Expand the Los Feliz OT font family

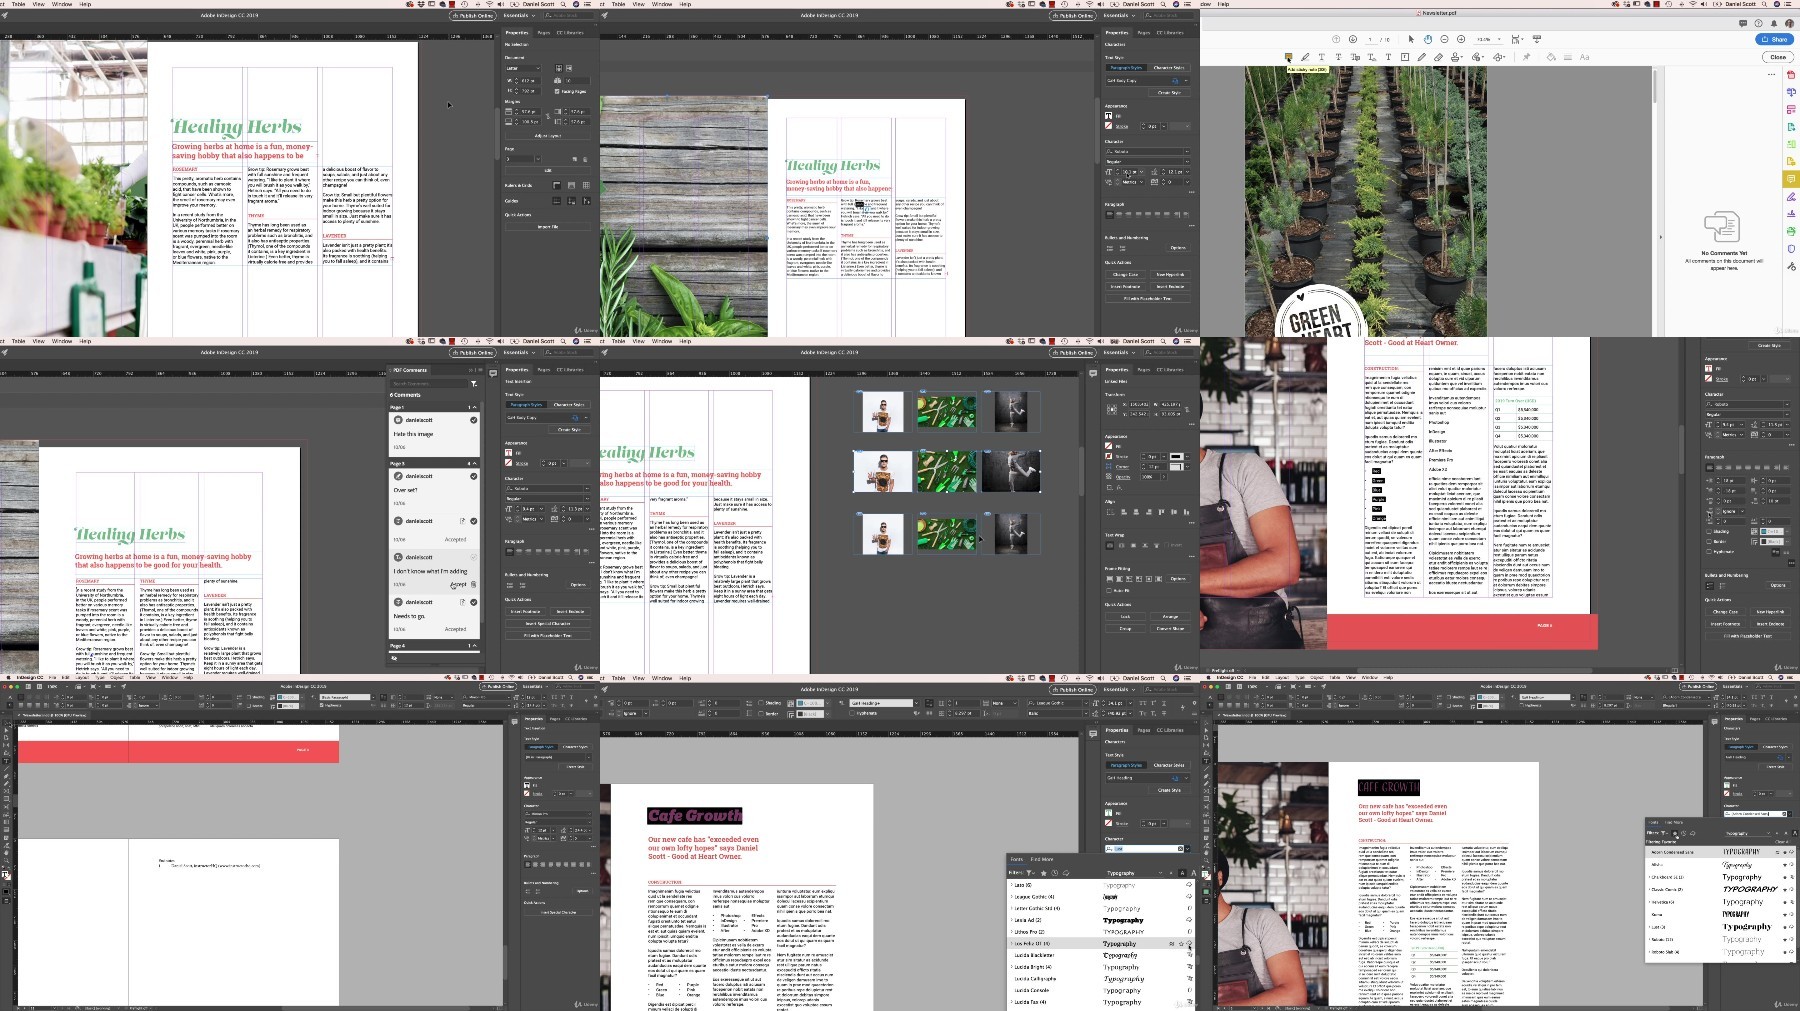1011,943
